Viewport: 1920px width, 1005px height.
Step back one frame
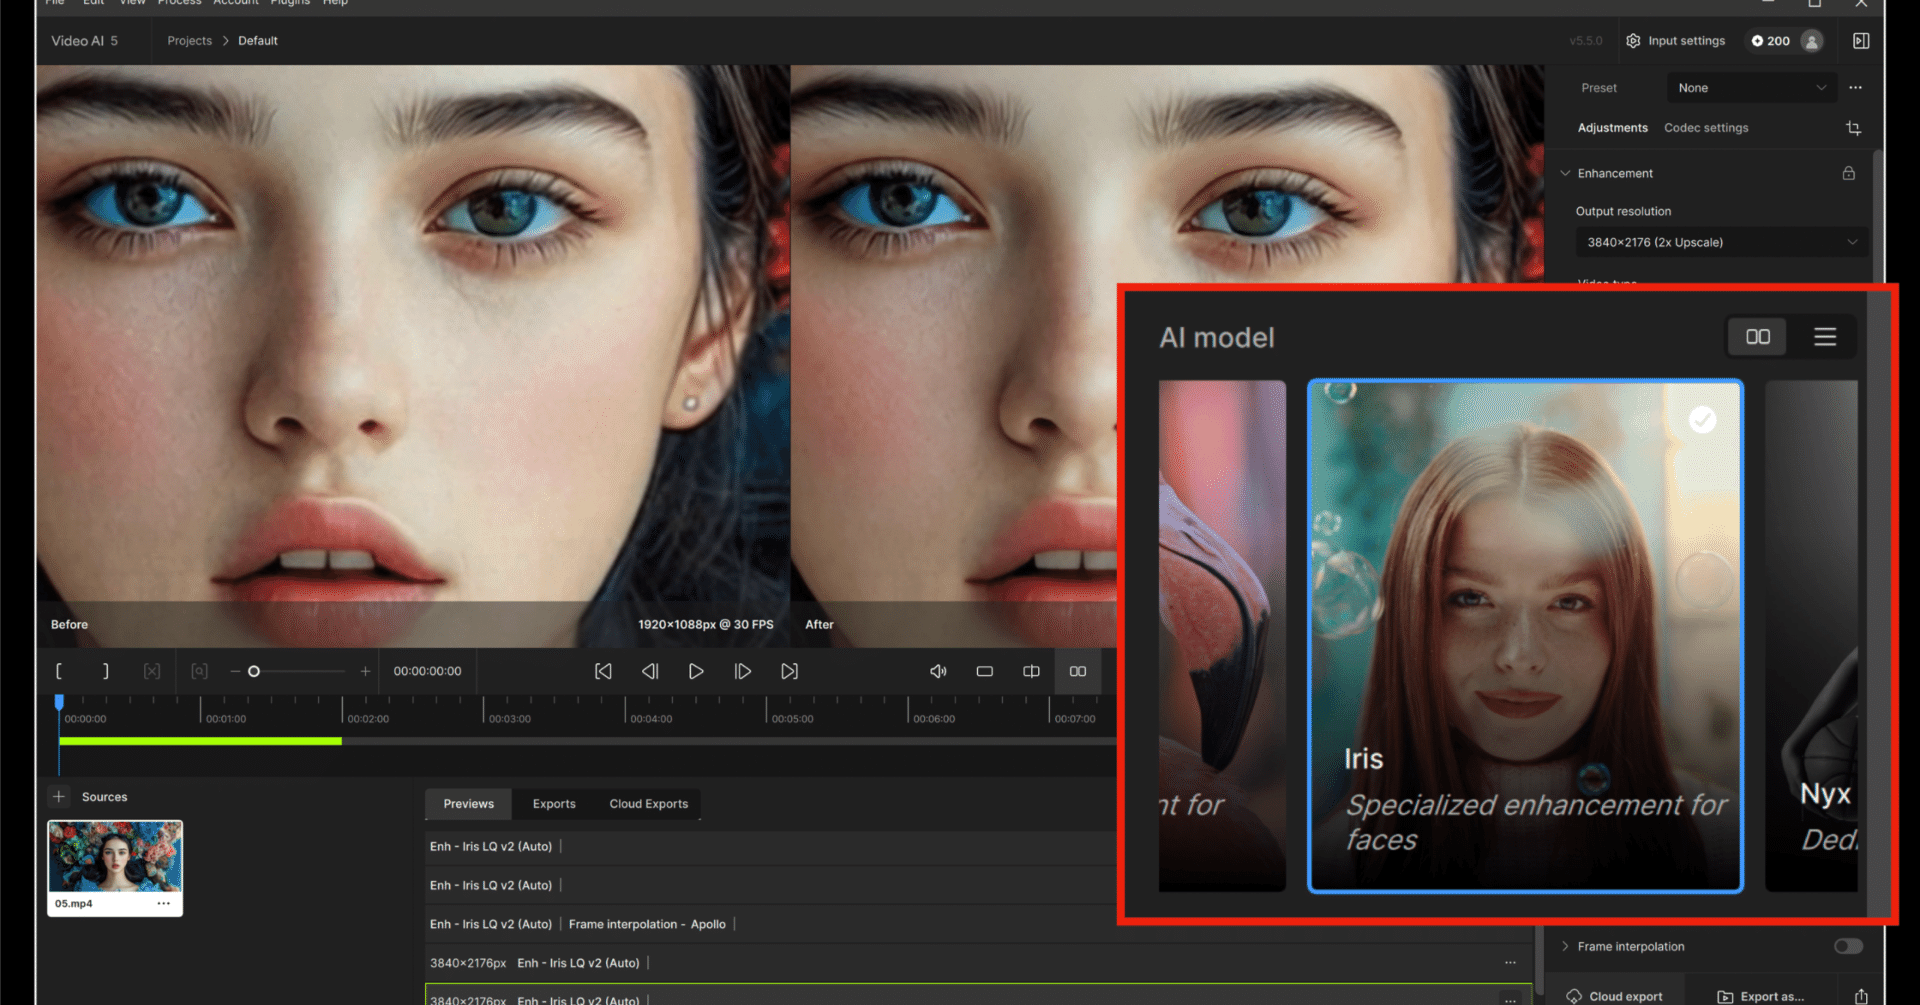coord(650,672)
